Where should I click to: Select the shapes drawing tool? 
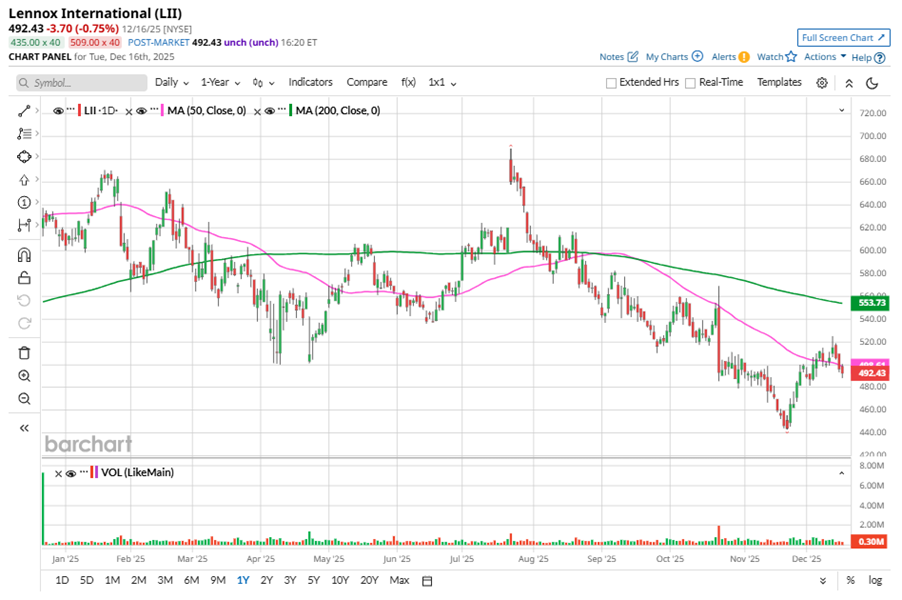[24, 156]
